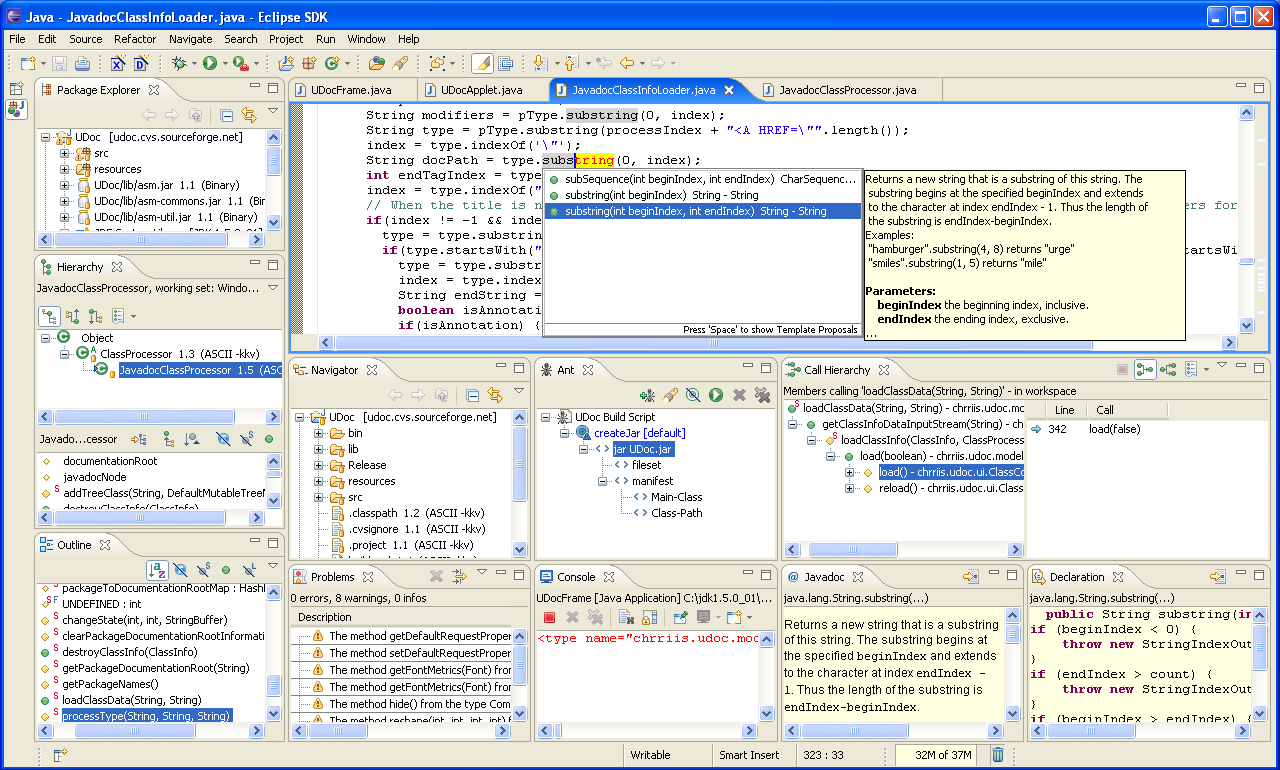Click Line column header in Call Hierarchy

[1065, 410]
